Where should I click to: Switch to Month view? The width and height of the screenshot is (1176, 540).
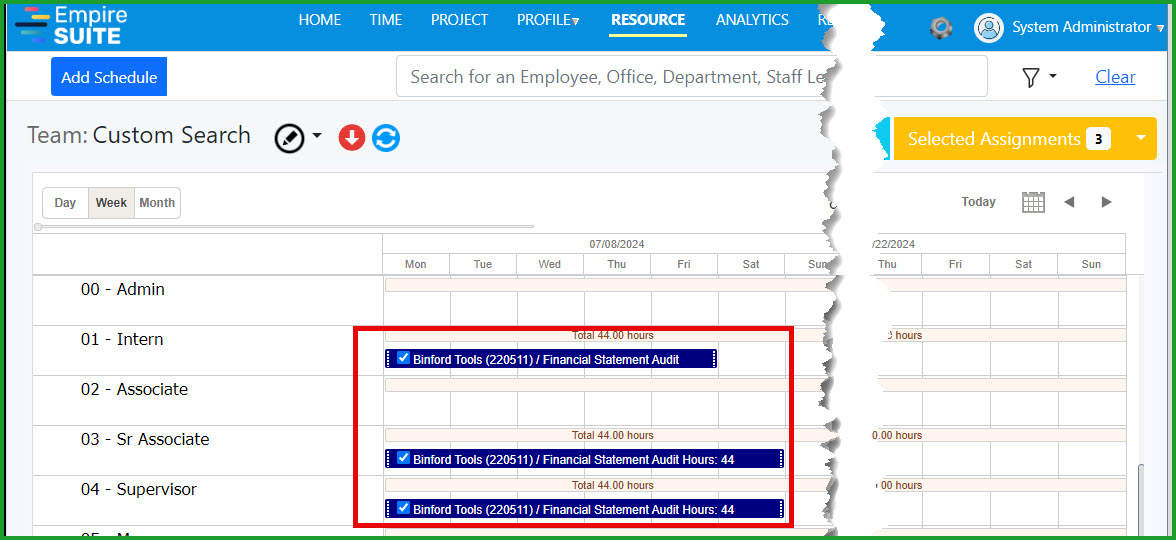(x=157, y=202)
